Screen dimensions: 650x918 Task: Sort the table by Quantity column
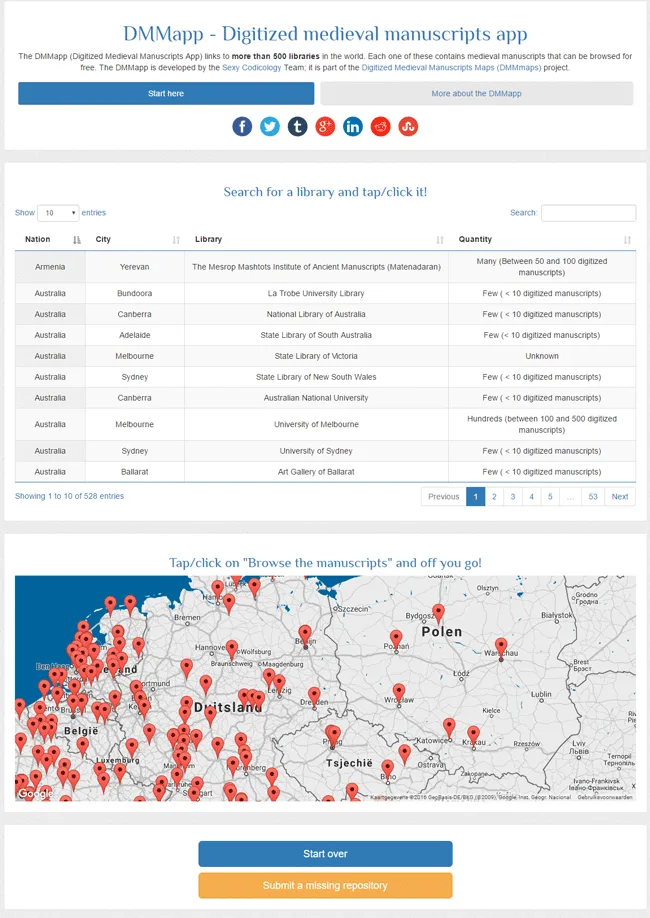(x=542, y=239)
